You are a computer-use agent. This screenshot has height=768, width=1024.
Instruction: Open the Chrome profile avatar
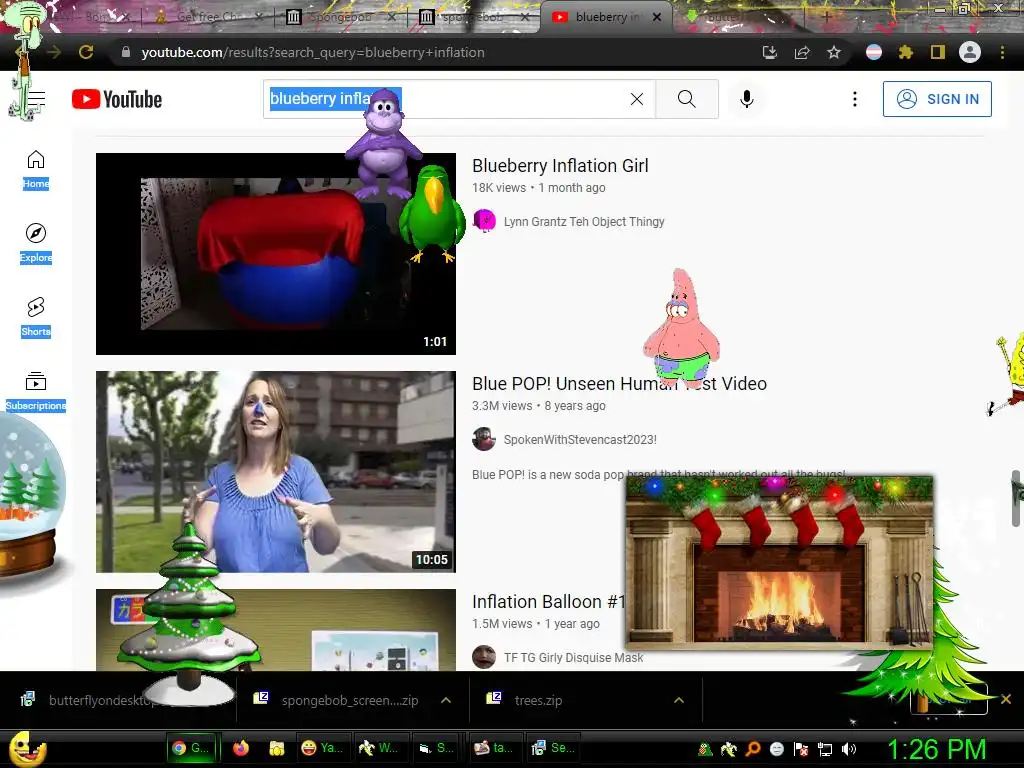(x=970, y=52)
